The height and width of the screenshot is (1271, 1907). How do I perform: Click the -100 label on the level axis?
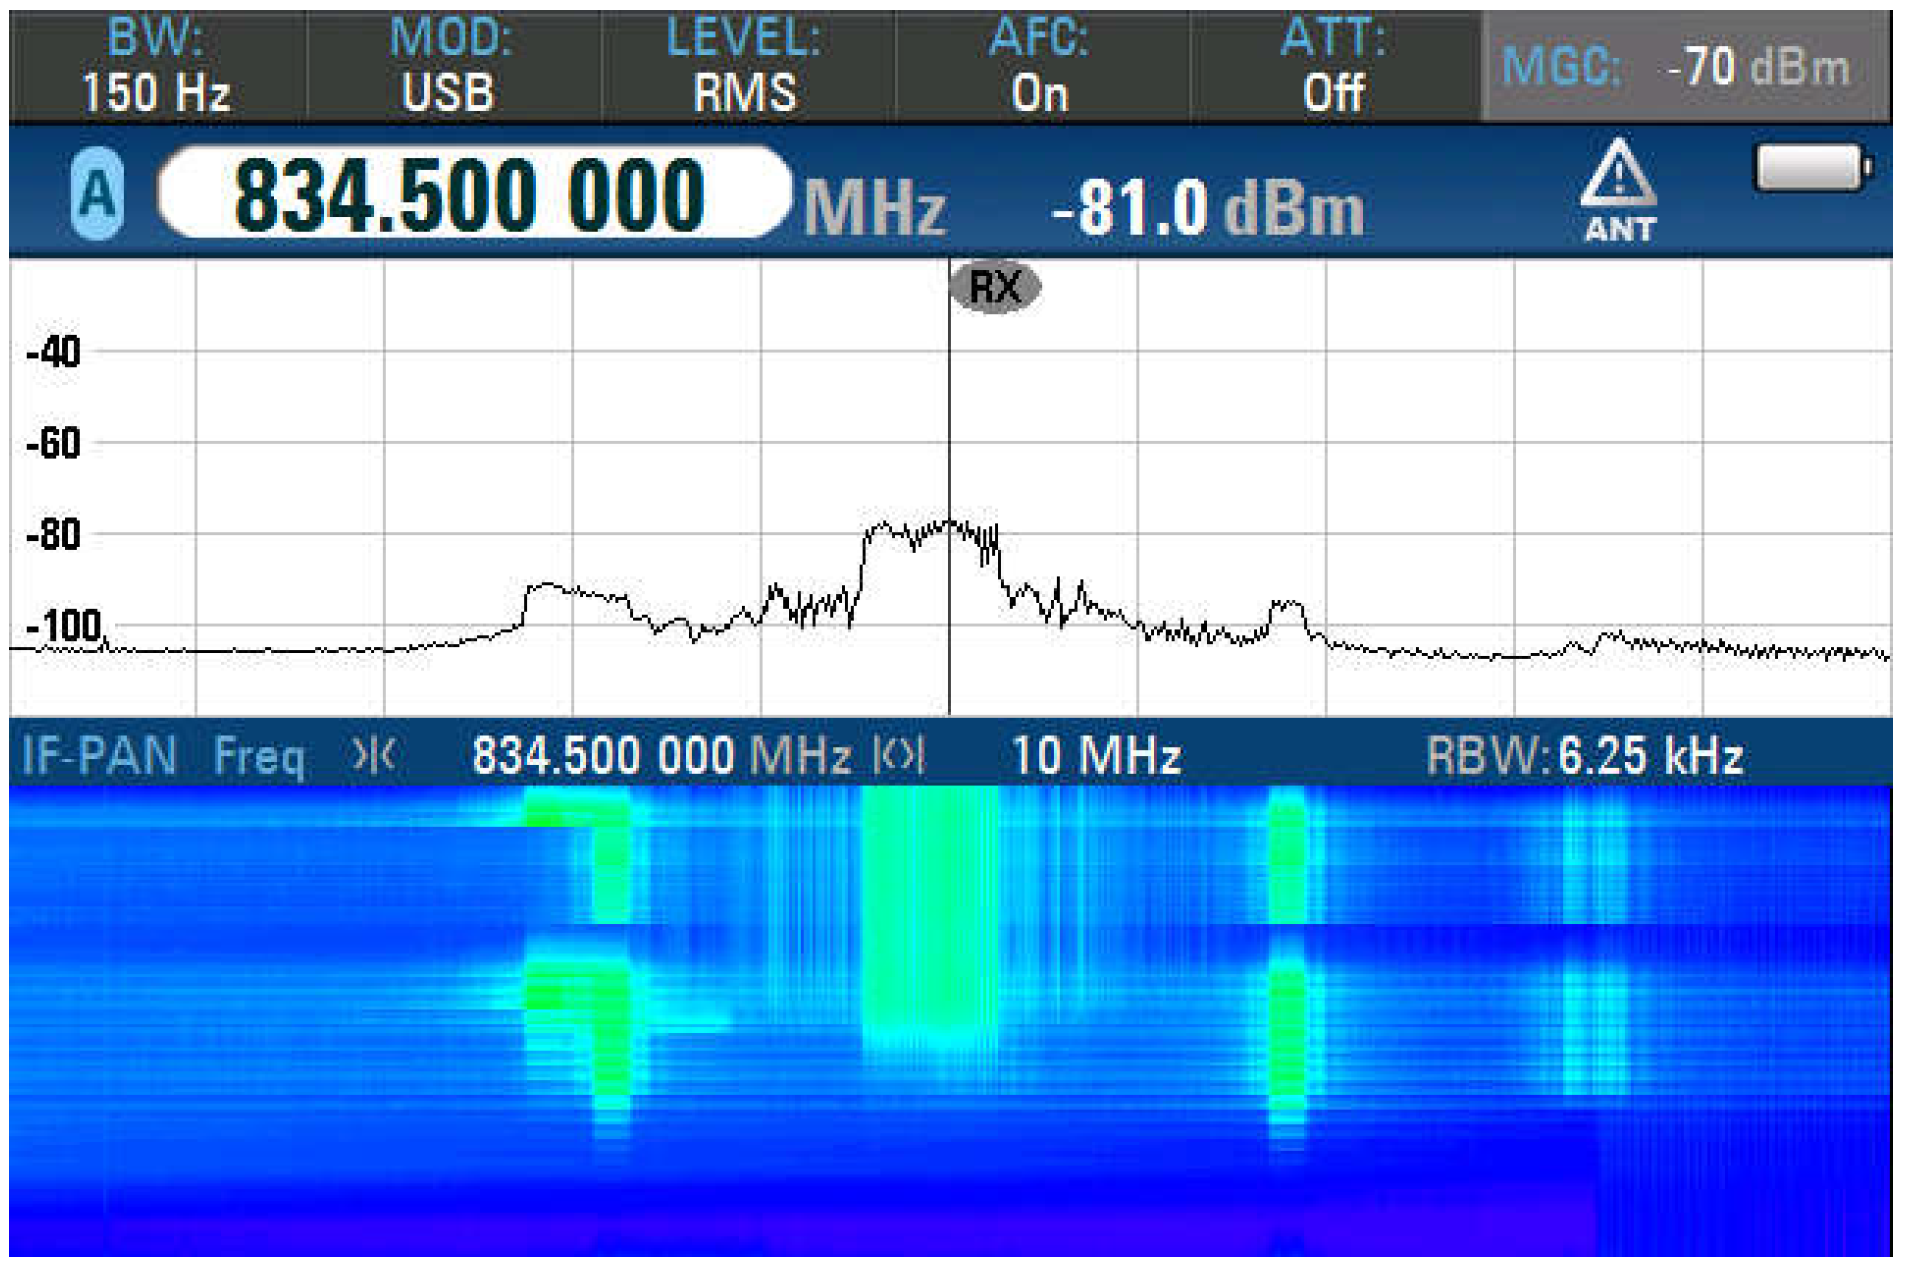point(64,626)
